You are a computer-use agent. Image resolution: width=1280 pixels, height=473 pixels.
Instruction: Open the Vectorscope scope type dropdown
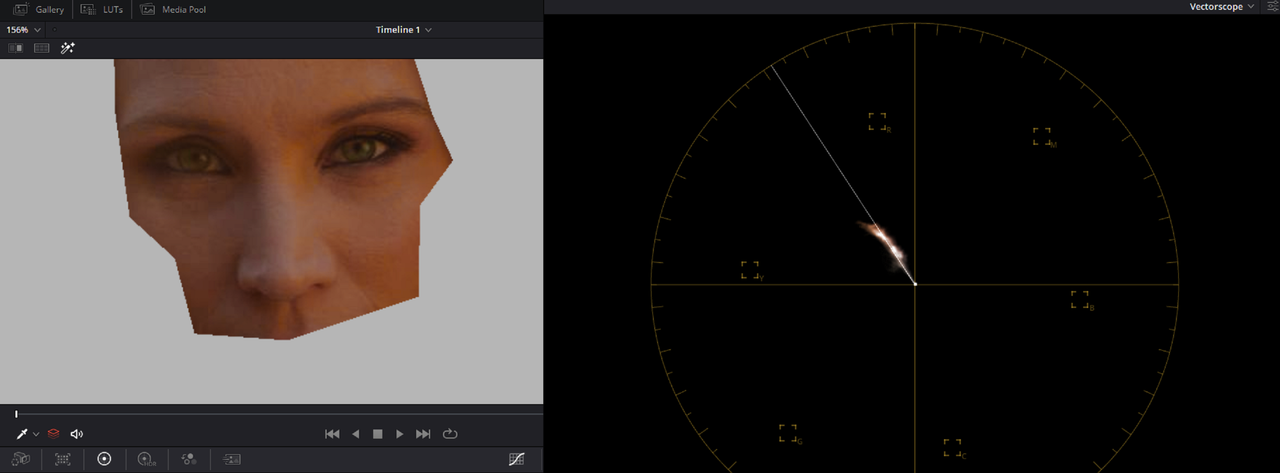tap(1222, 6)
